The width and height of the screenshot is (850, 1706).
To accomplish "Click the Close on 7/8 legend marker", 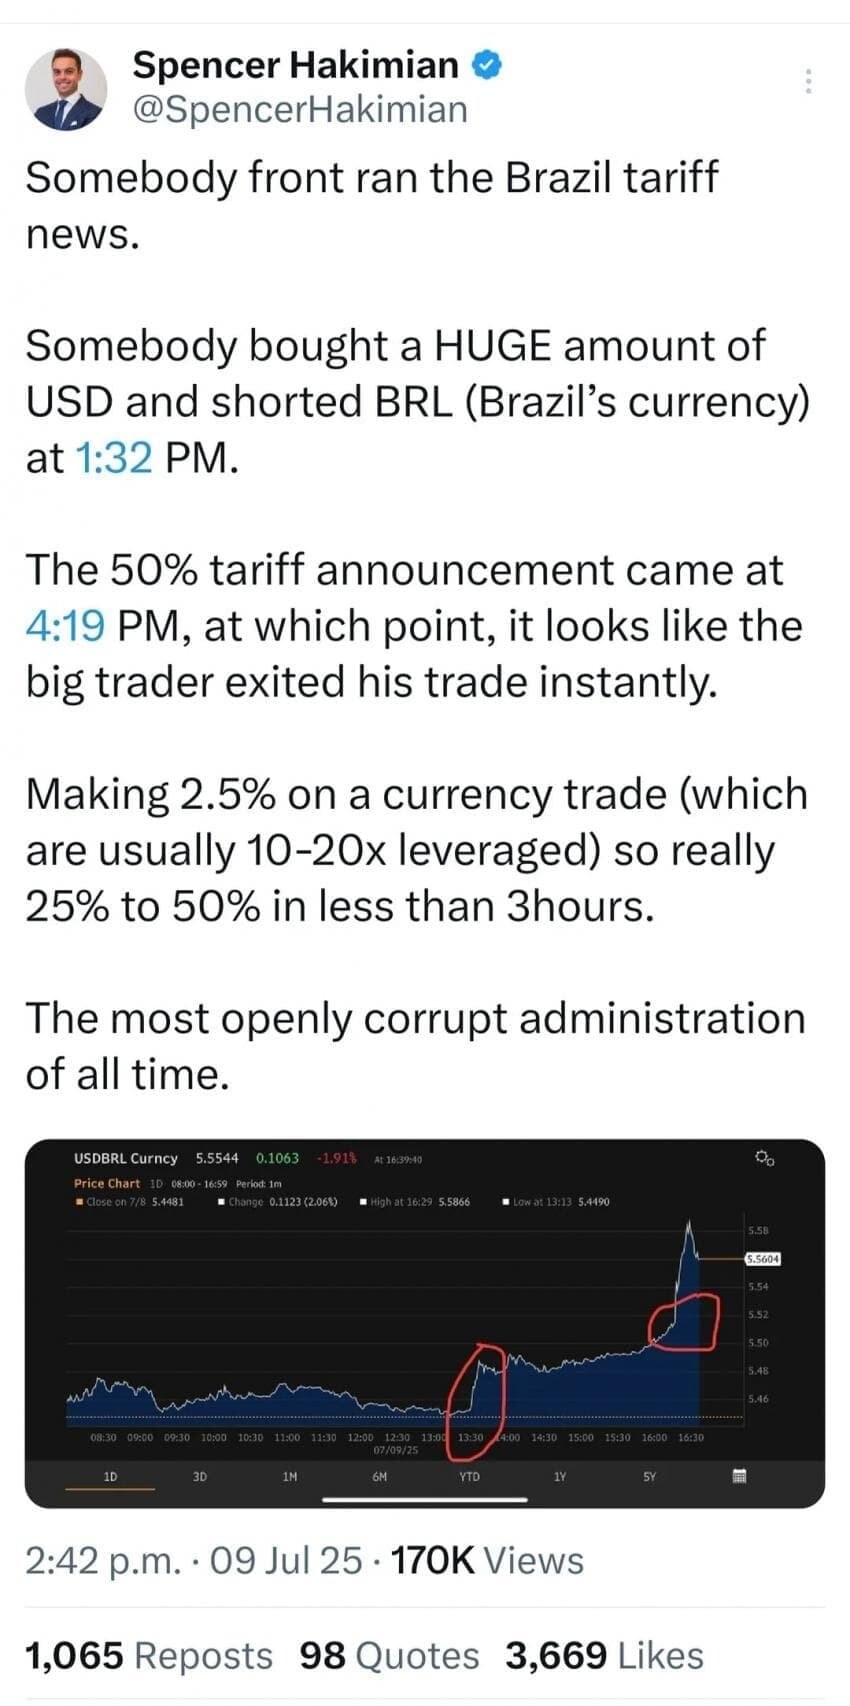I will pos(79,1202).
